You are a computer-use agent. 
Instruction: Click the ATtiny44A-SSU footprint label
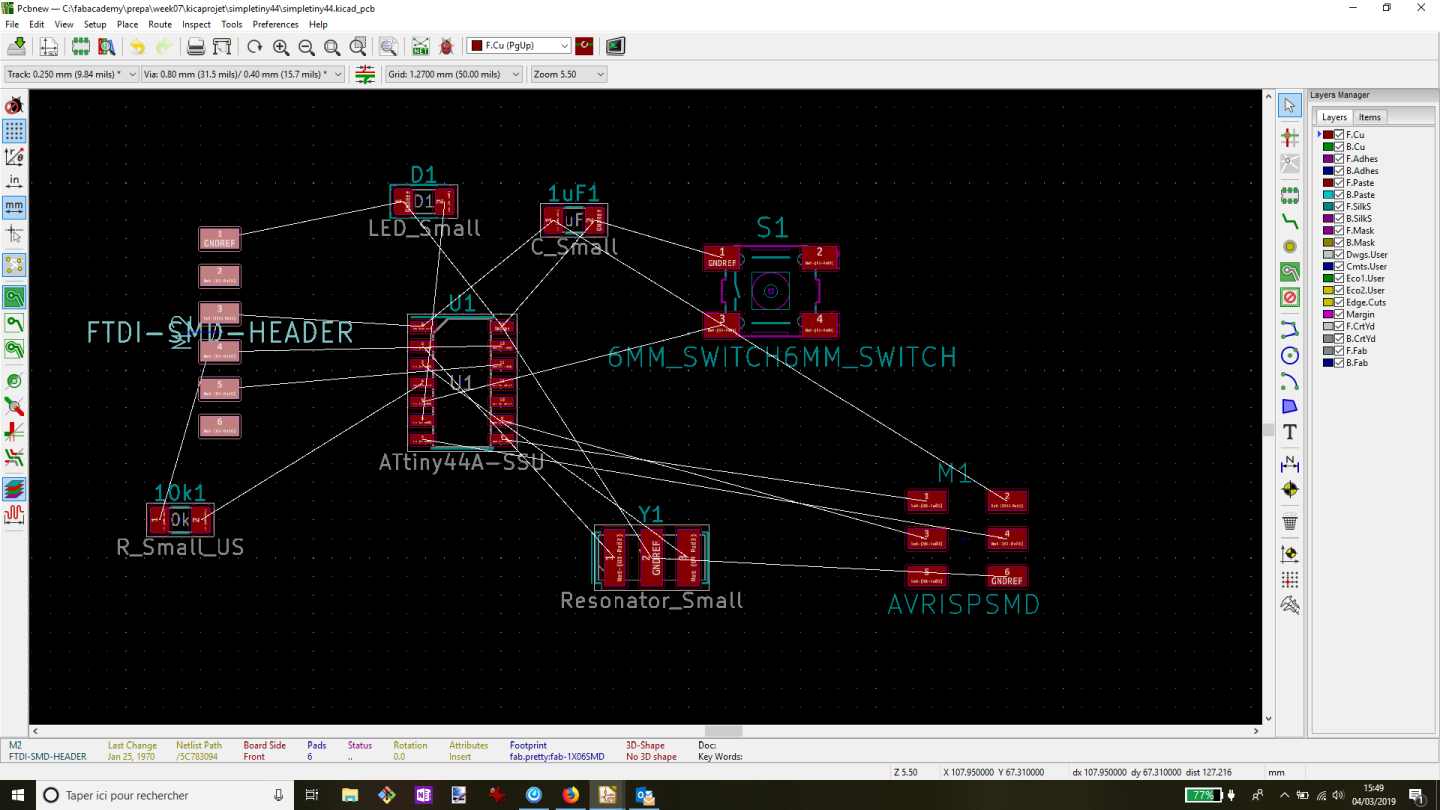(461, 463)
